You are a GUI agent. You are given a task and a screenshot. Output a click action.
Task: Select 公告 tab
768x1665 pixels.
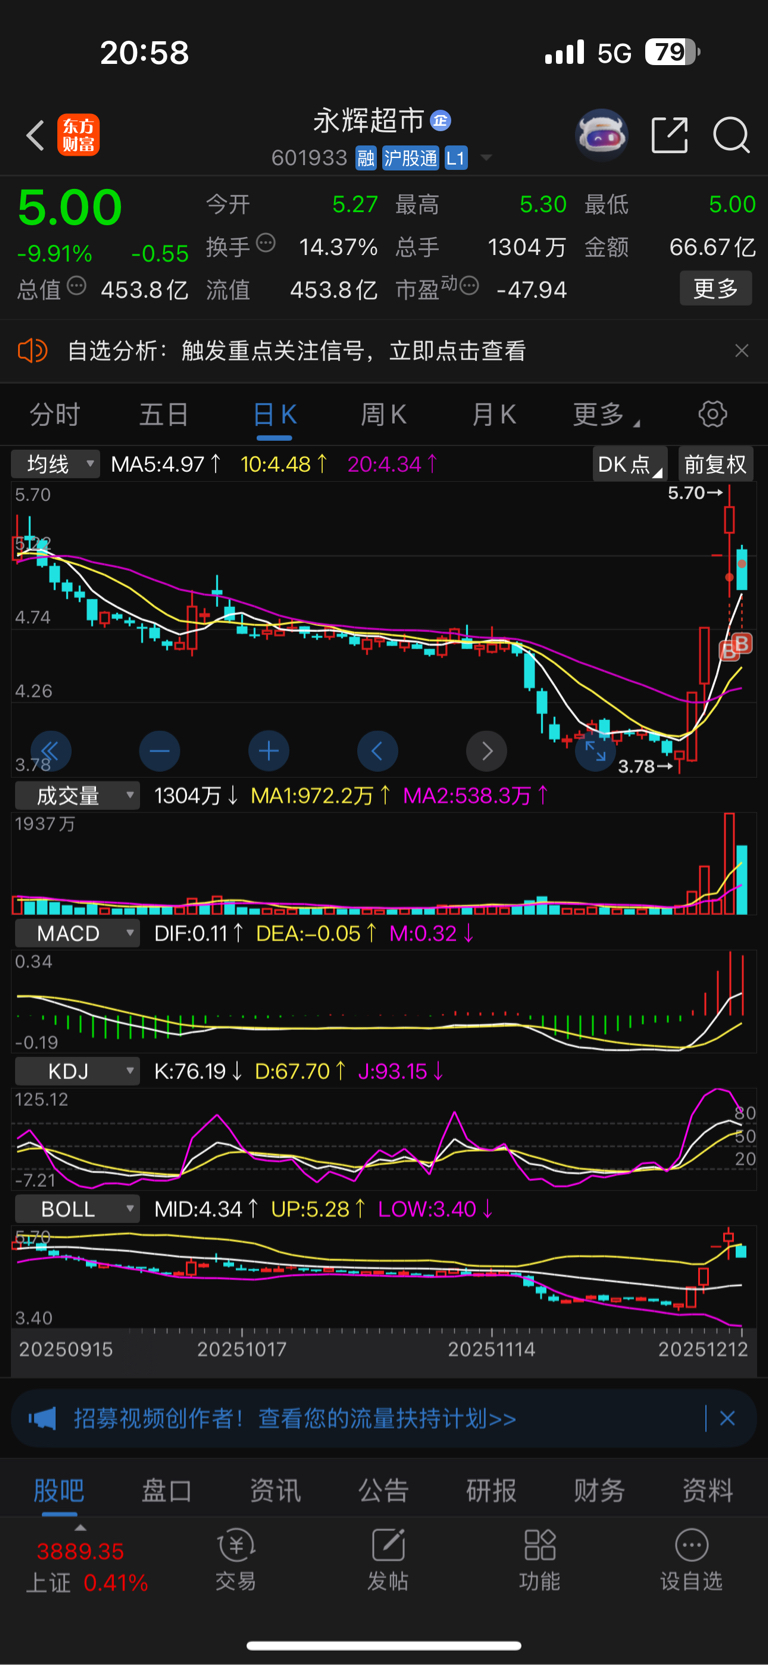pyautogui.click(x=383, y=1491)
